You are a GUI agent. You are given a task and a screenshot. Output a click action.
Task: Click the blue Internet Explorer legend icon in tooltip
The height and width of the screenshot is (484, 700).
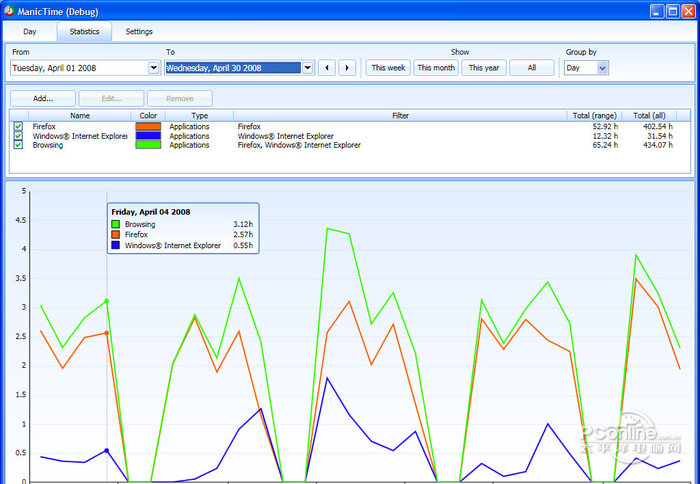[116, 245]
